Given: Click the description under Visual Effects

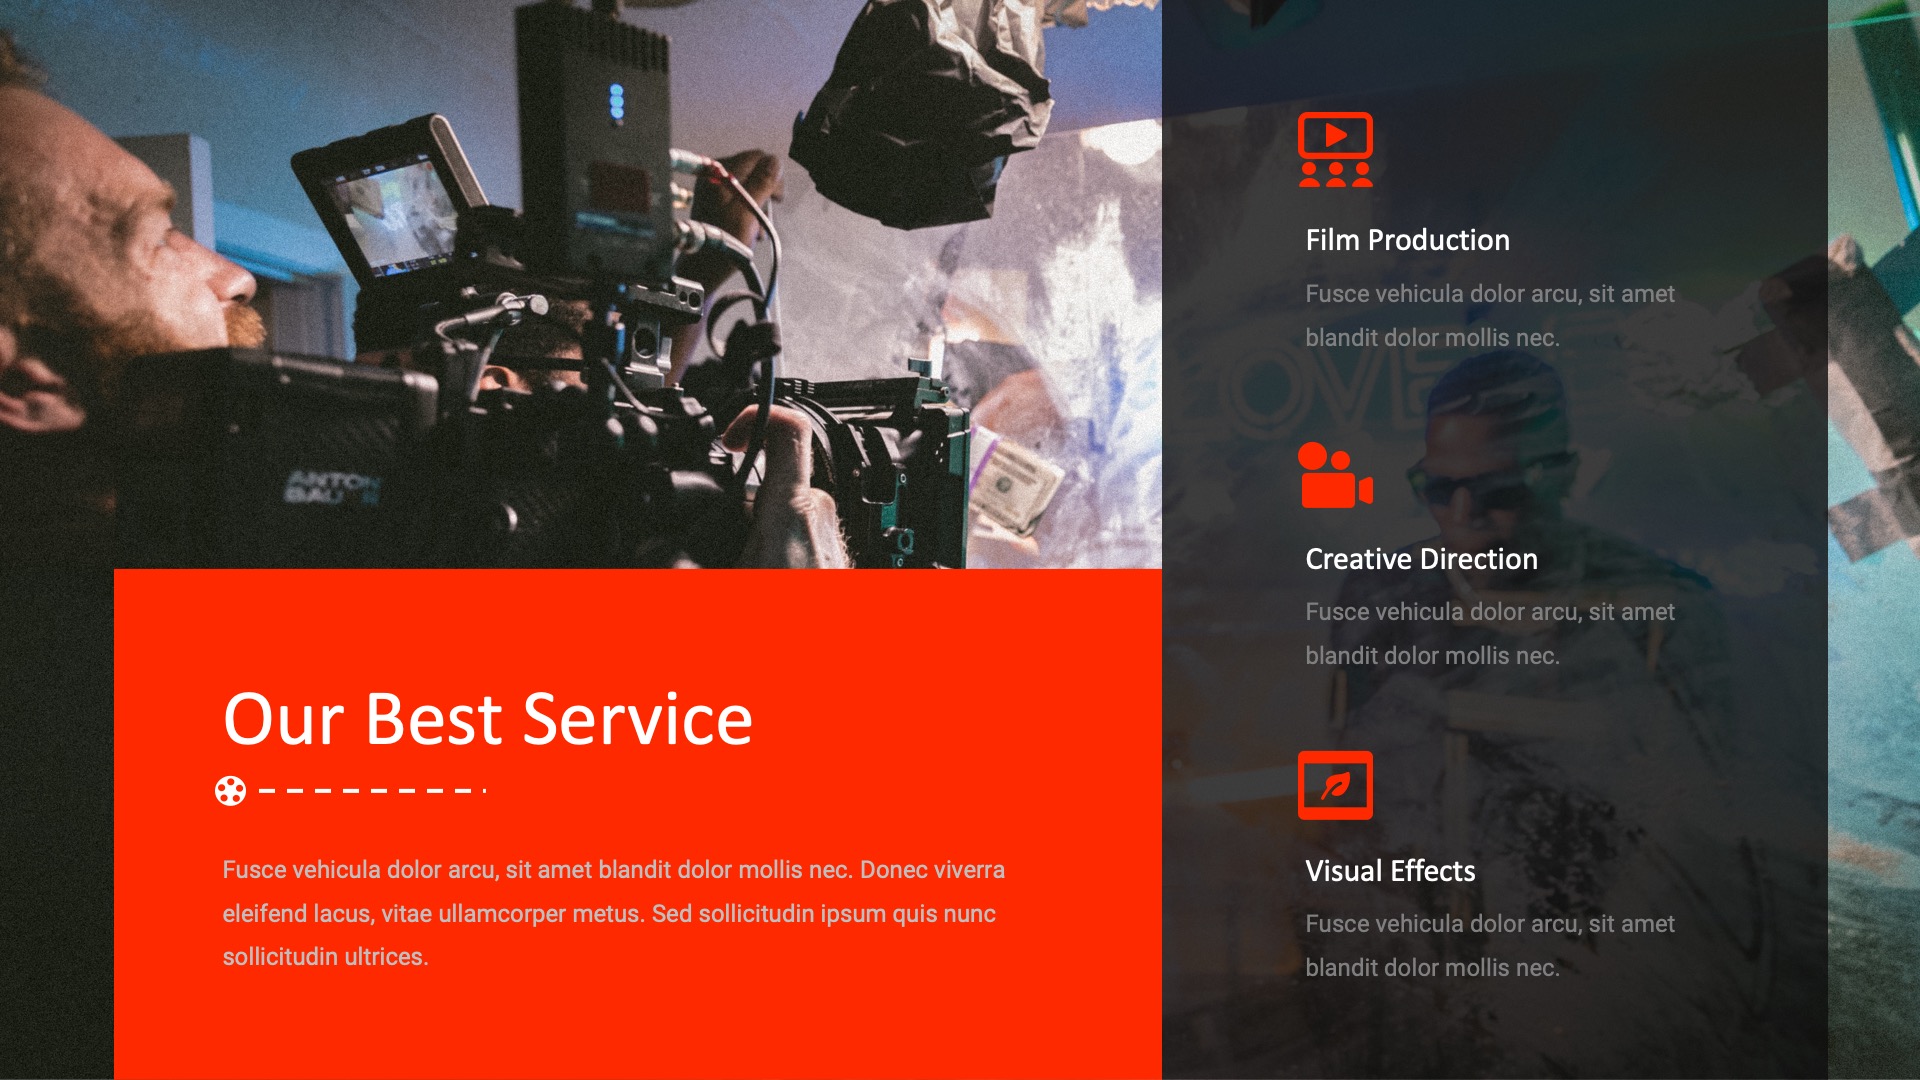Looking at the screenshot, I should click(x=1489, y=946).
